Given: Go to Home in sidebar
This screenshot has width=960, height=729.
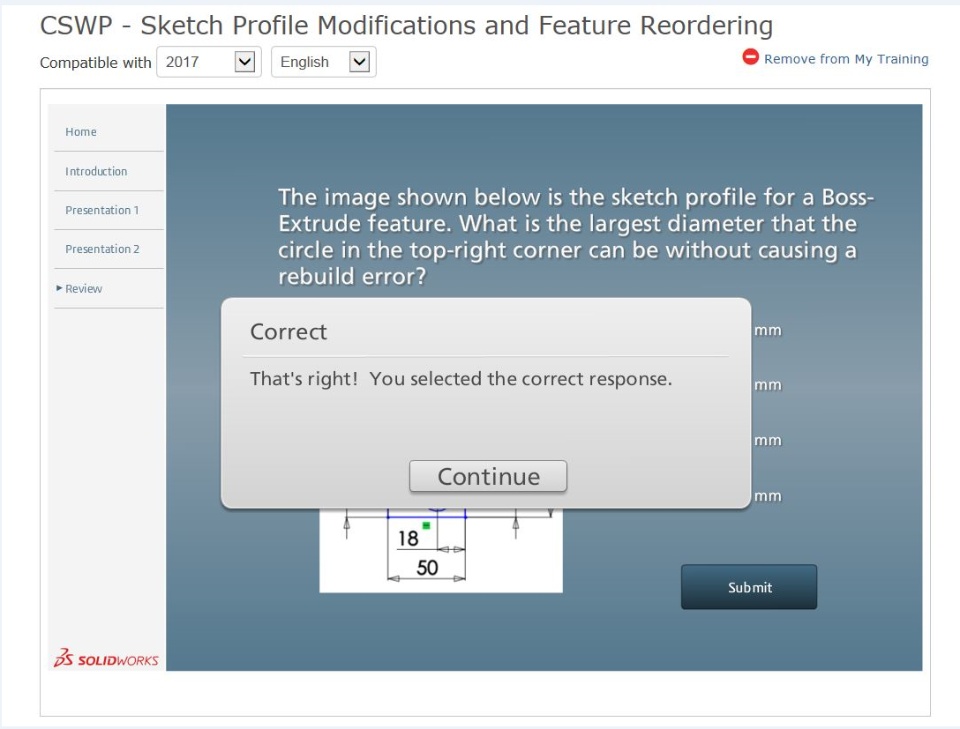Looking at the screenshot, I should pos(81,132).
